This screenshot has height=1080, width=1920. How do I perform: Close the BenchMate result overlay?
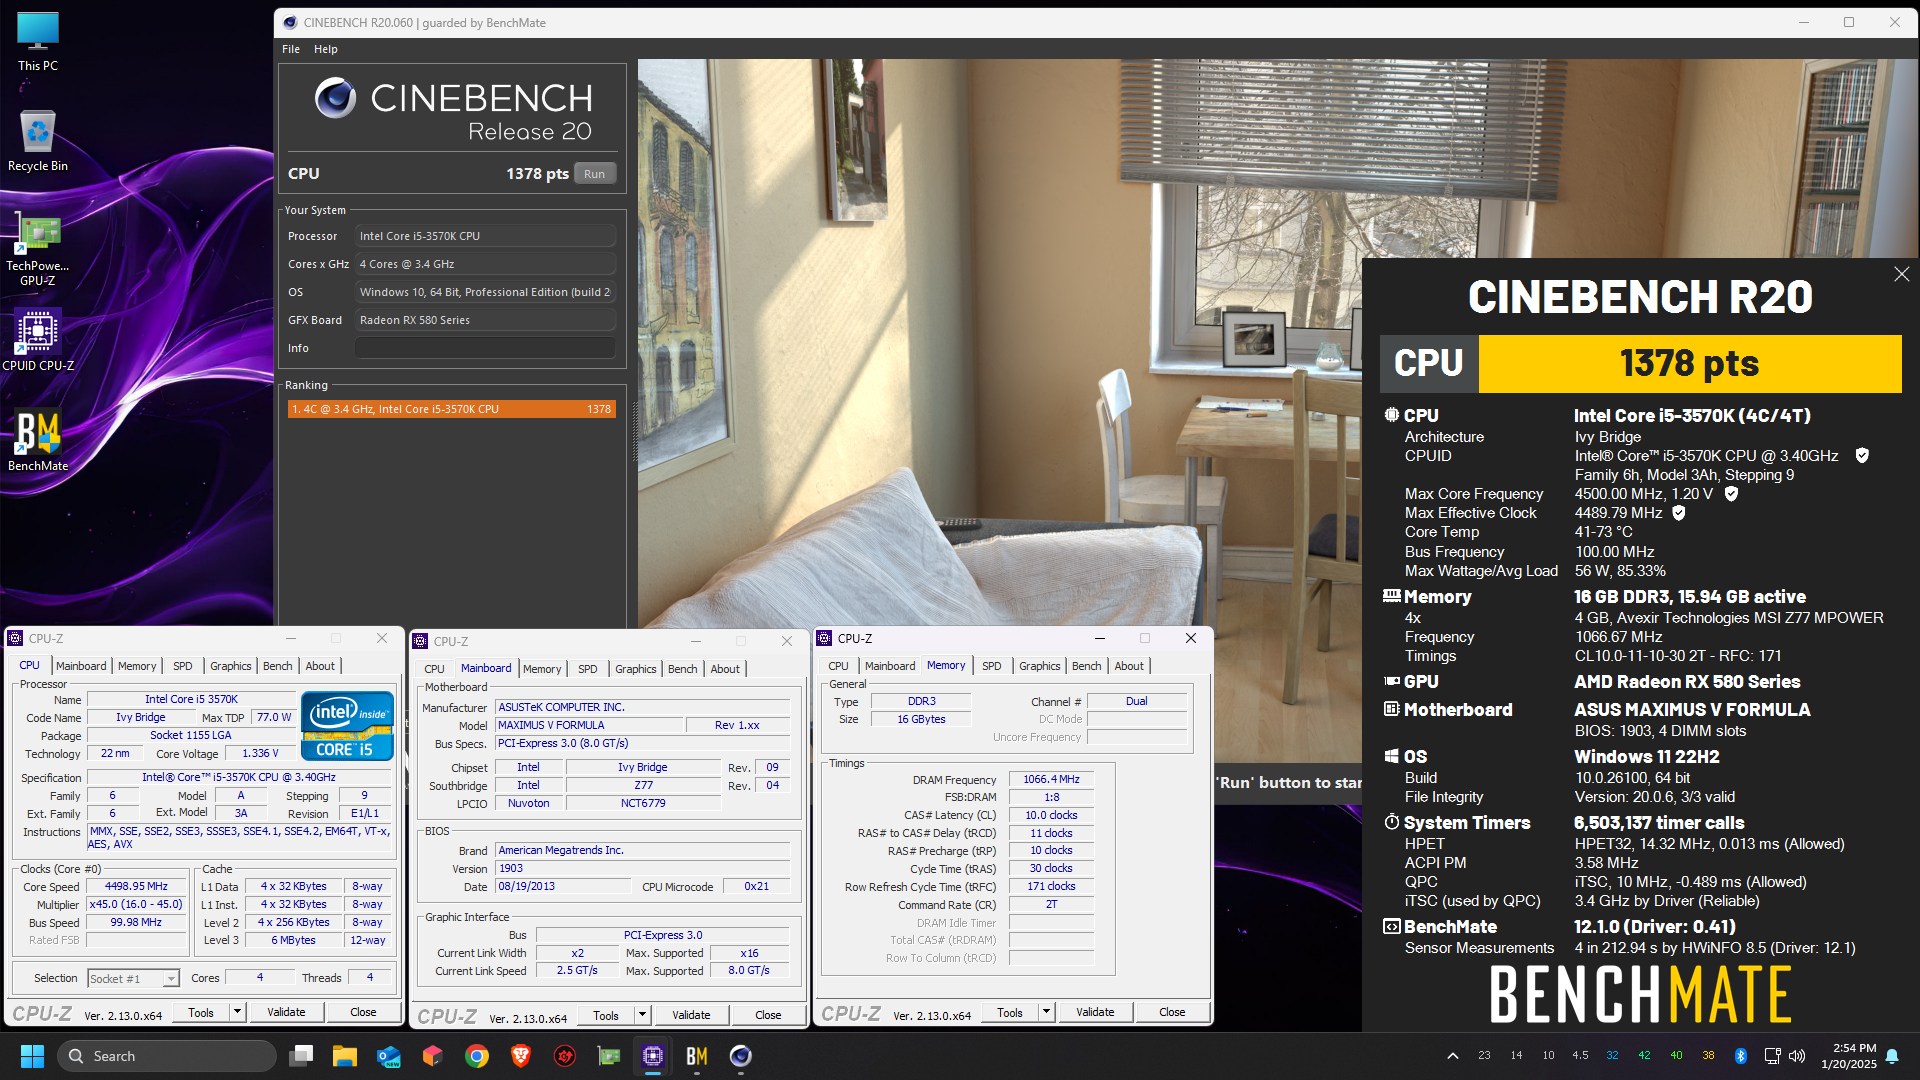pyautogui.click(x=1901, y=274)
